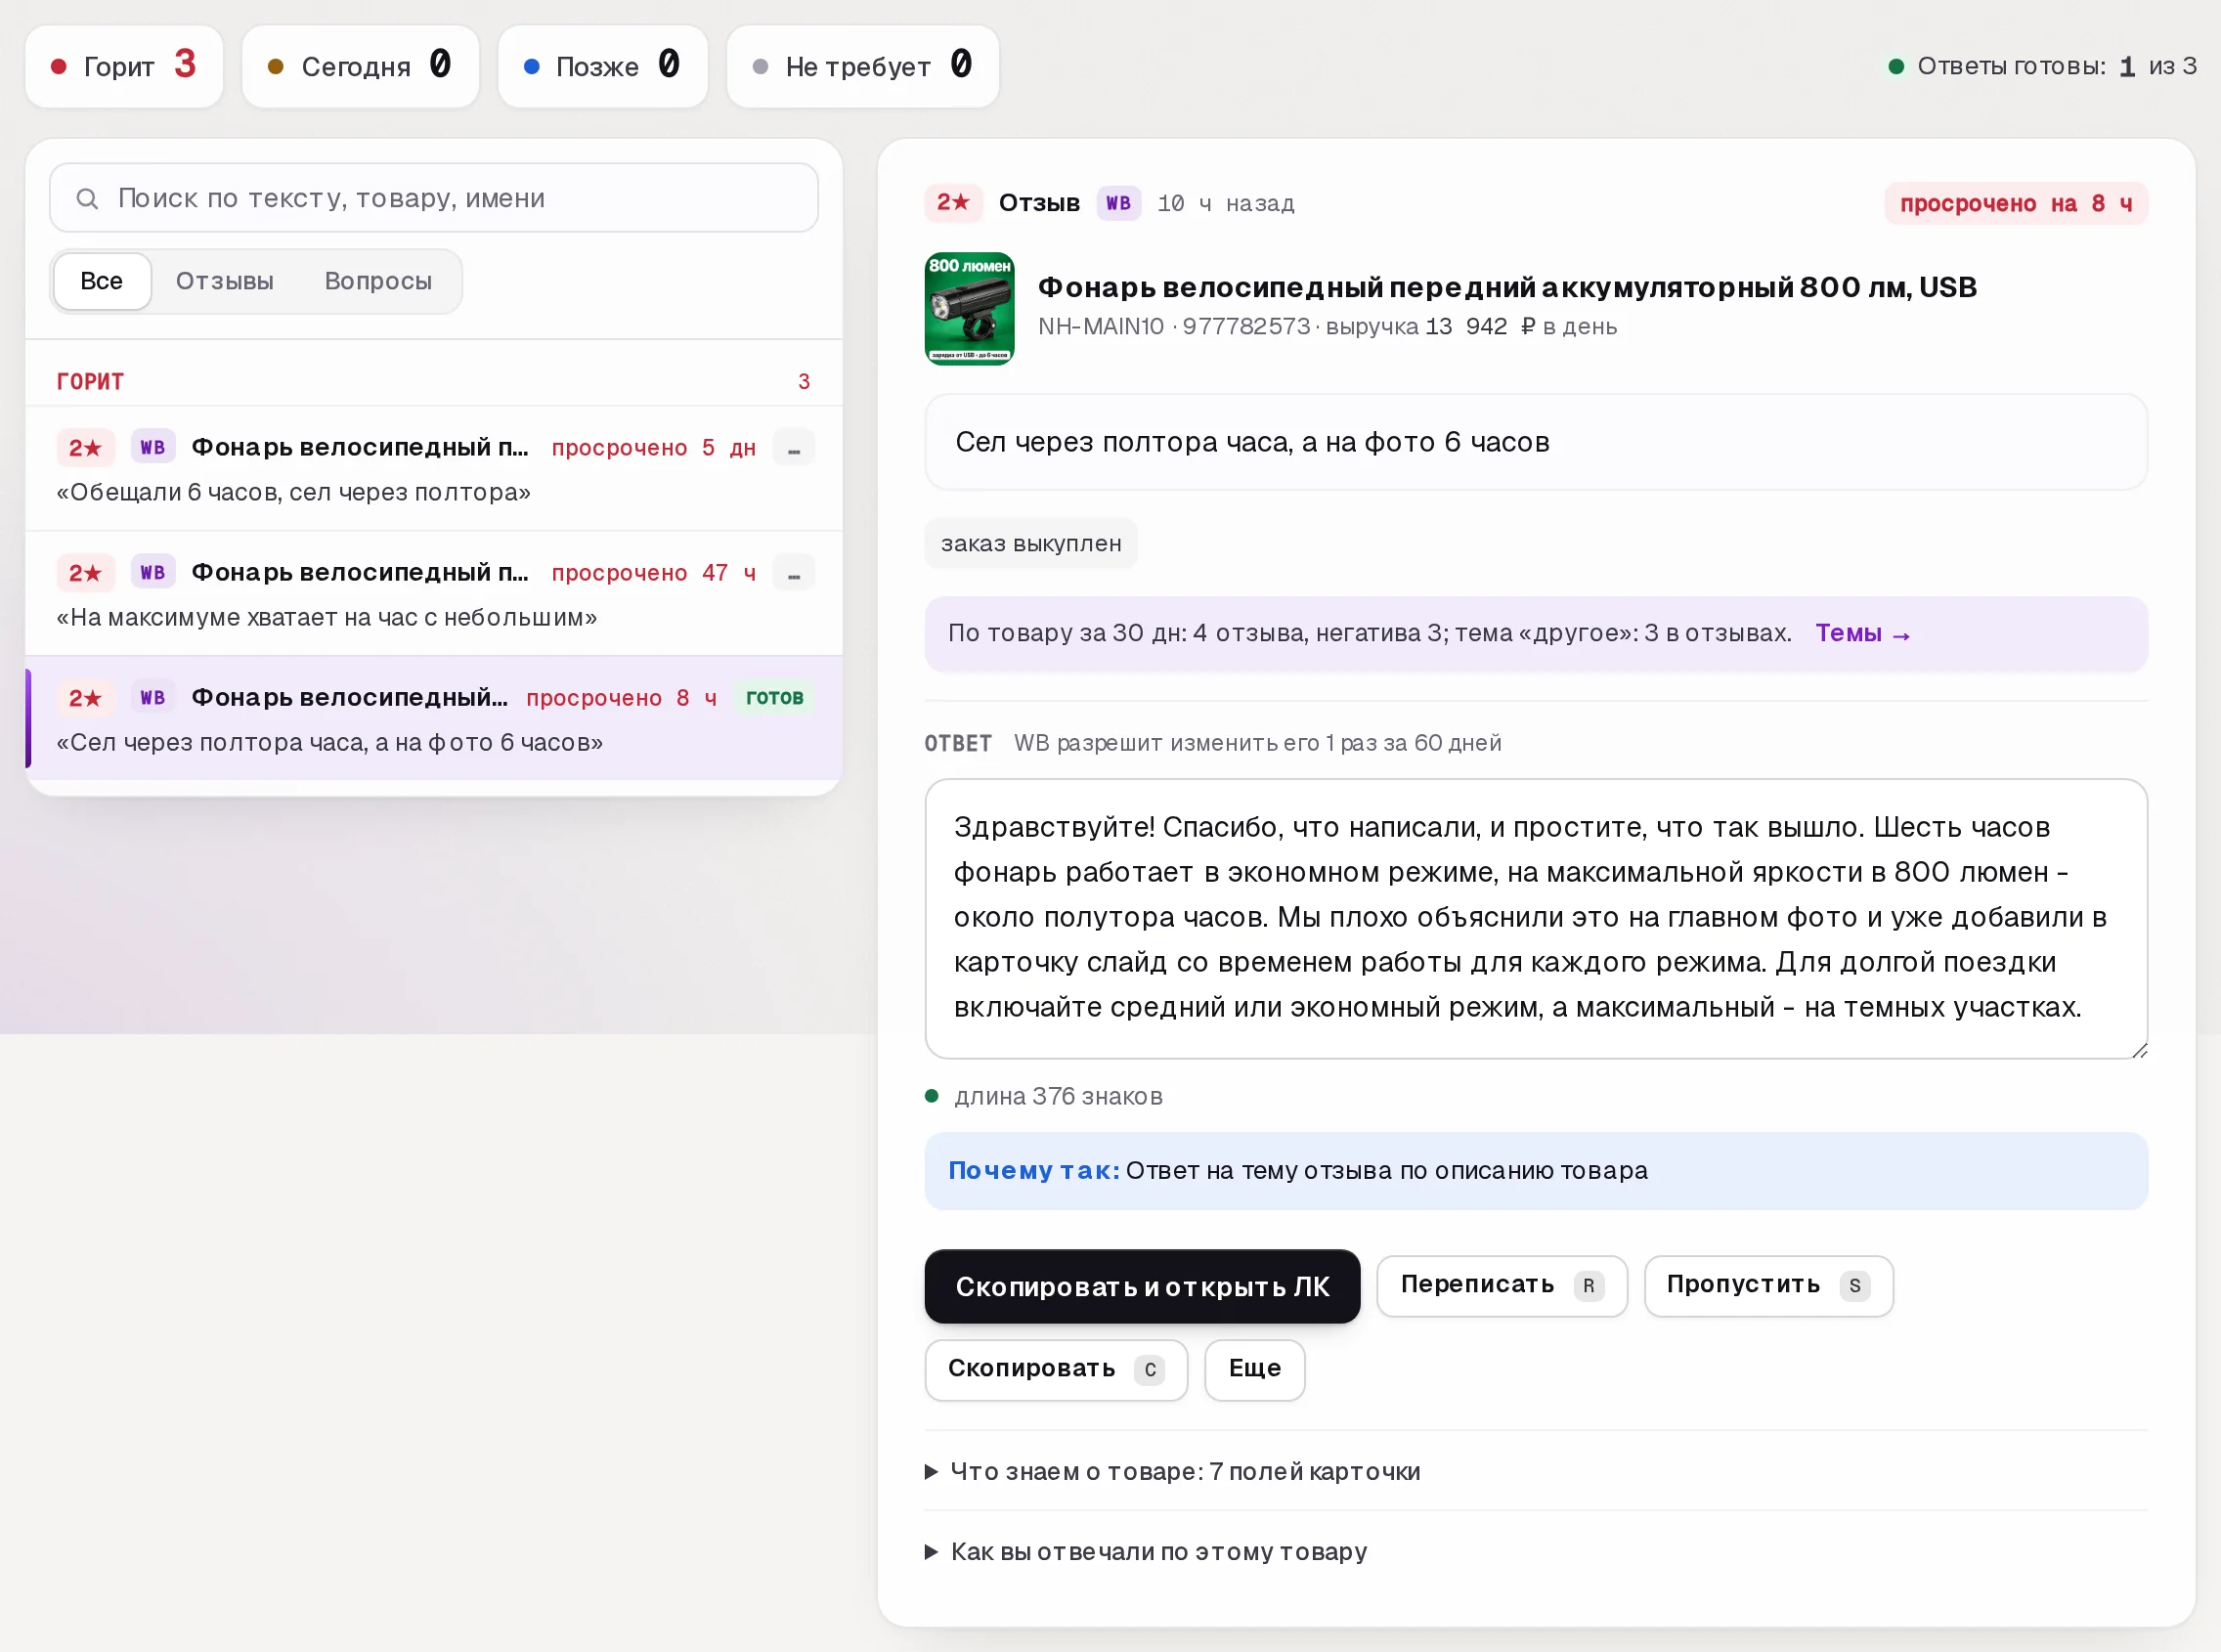
Task: Filter by Горит status chip
Action: (x=124, y=66)
